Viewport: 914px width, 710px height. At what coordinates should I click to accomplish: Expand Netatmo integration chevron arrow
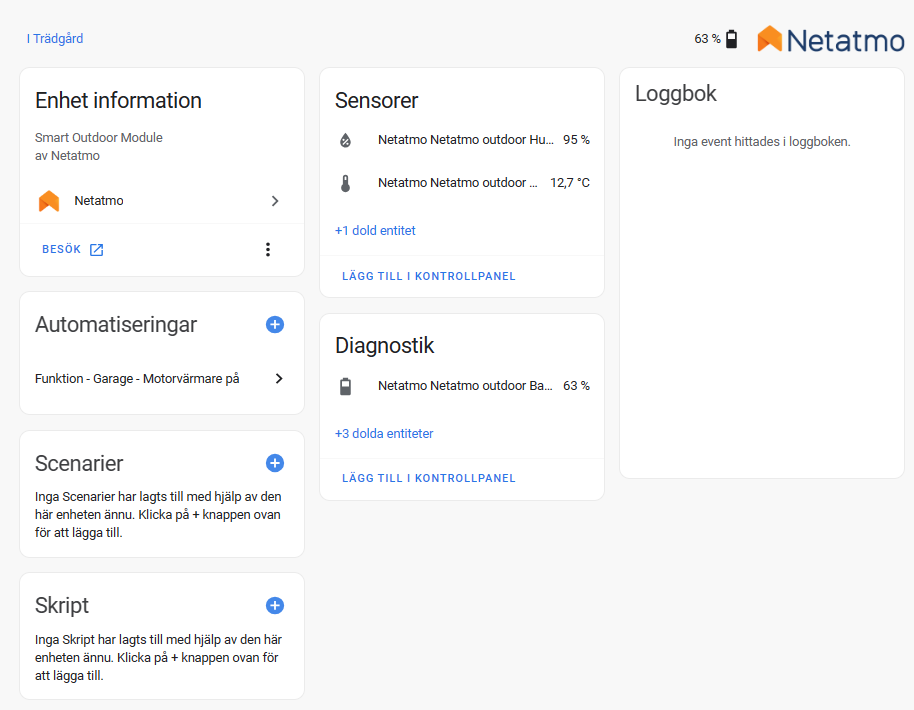click(275, 201)
